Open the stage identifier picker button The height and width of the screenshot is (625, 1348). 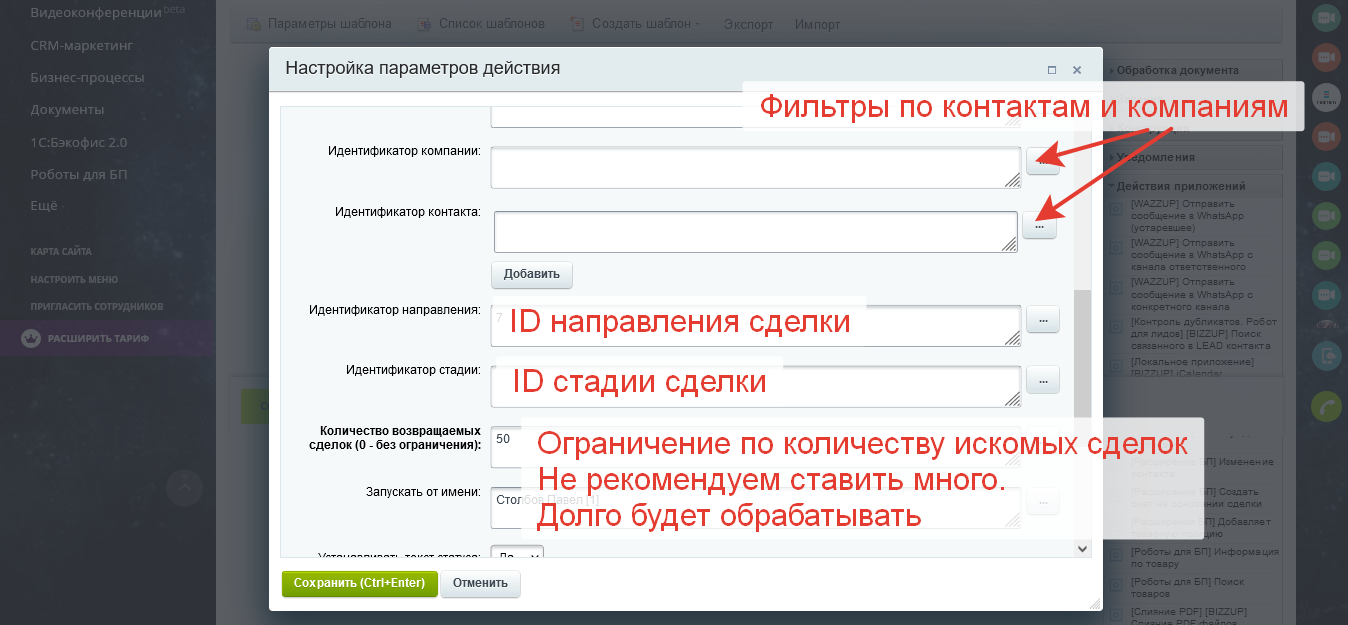pos(1042,380)
